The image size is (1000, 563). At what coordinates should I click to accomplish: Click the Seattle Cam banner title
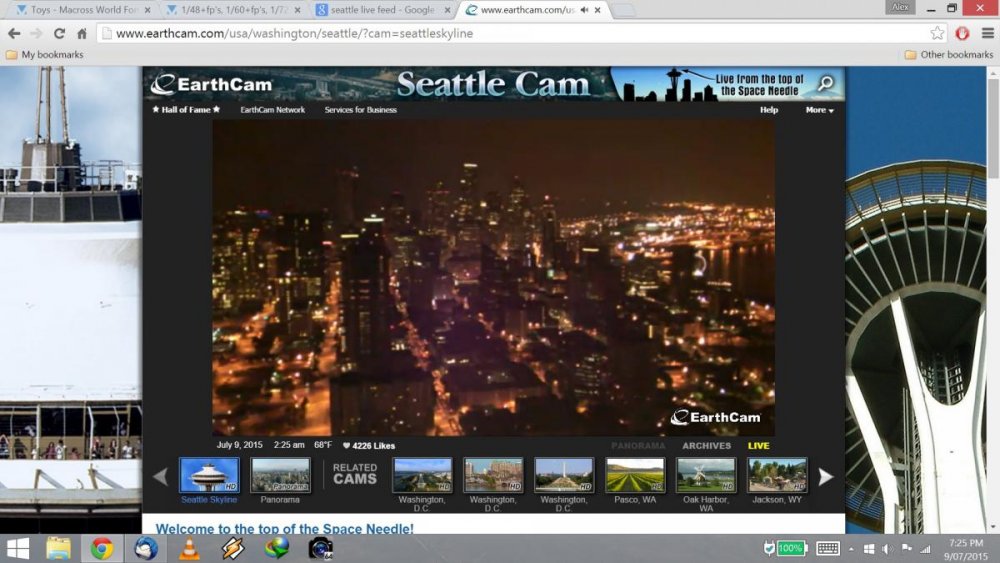tap(493, 84)
